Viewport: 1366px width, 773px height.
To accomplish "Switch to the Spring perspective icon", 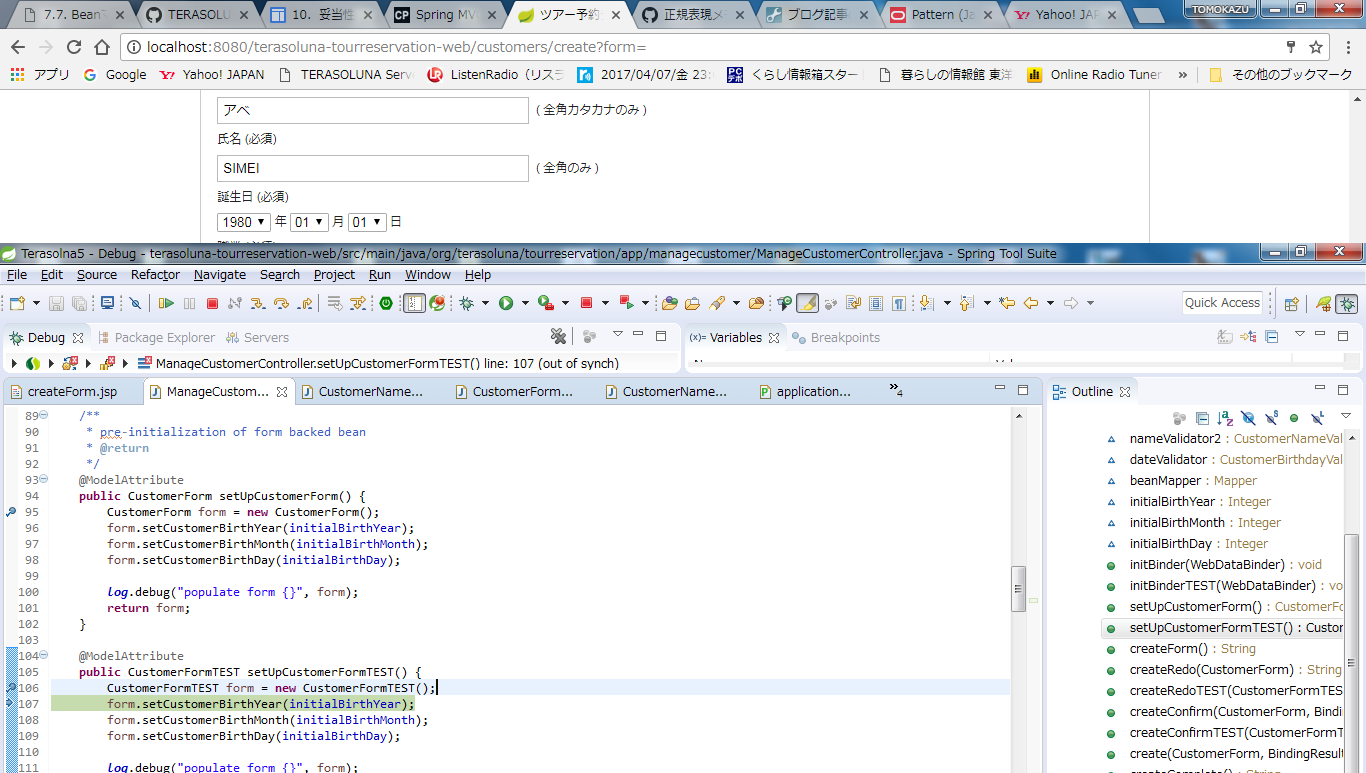I will tap(1323, 304).
